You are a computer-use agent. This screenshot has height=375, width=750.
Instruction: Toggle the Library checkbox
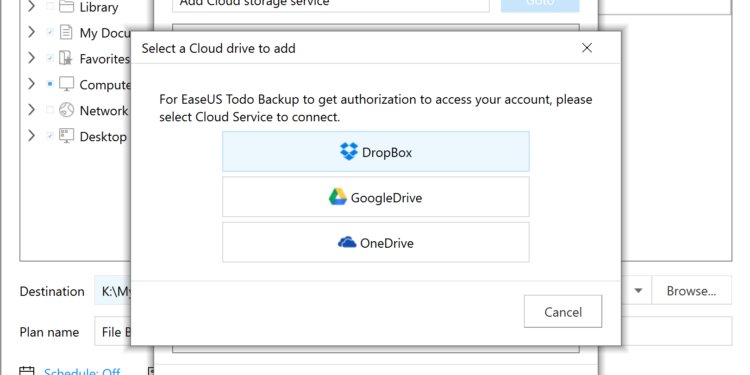[50, 7]
